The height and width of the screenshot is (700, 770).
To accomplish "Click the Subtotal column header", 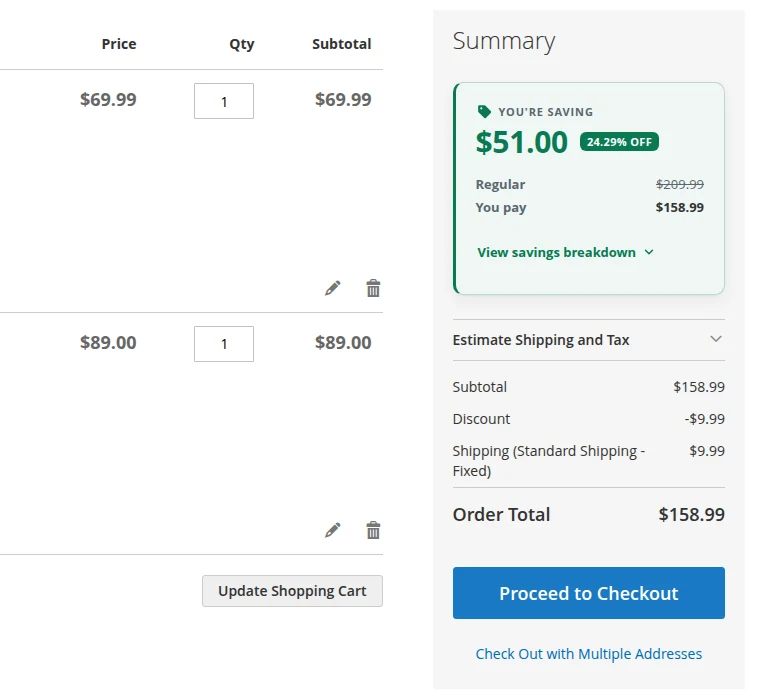I will [342, 44].
